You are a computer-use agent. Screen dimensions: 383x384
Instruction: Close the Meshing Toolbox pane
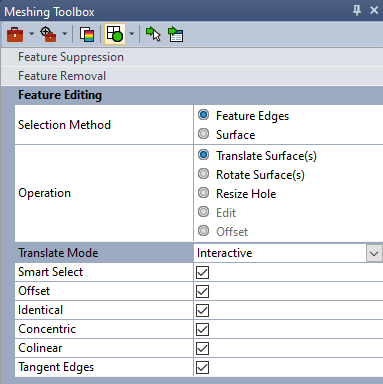374,11
